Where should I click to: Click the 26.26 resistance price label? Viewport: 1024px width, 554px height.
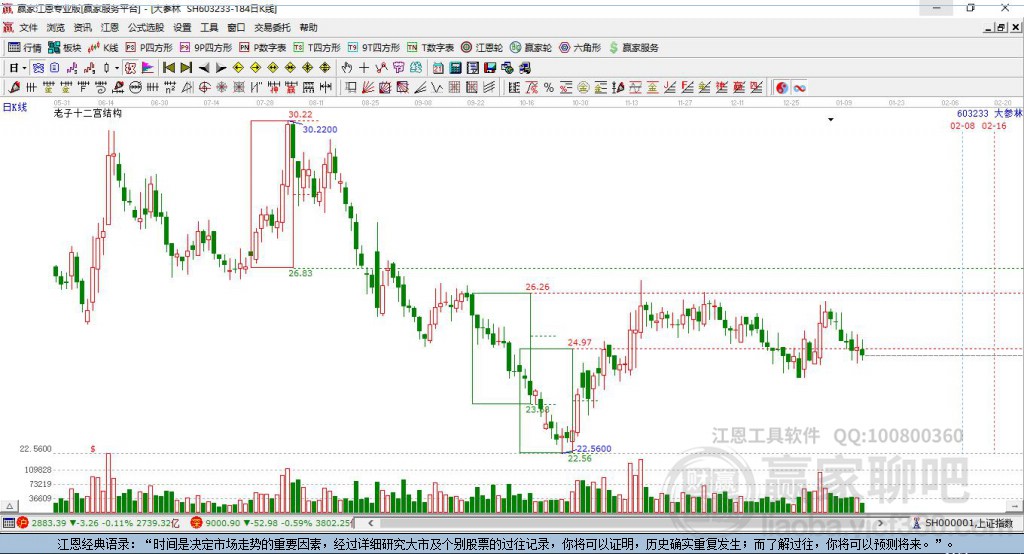[x=537, y=287]
